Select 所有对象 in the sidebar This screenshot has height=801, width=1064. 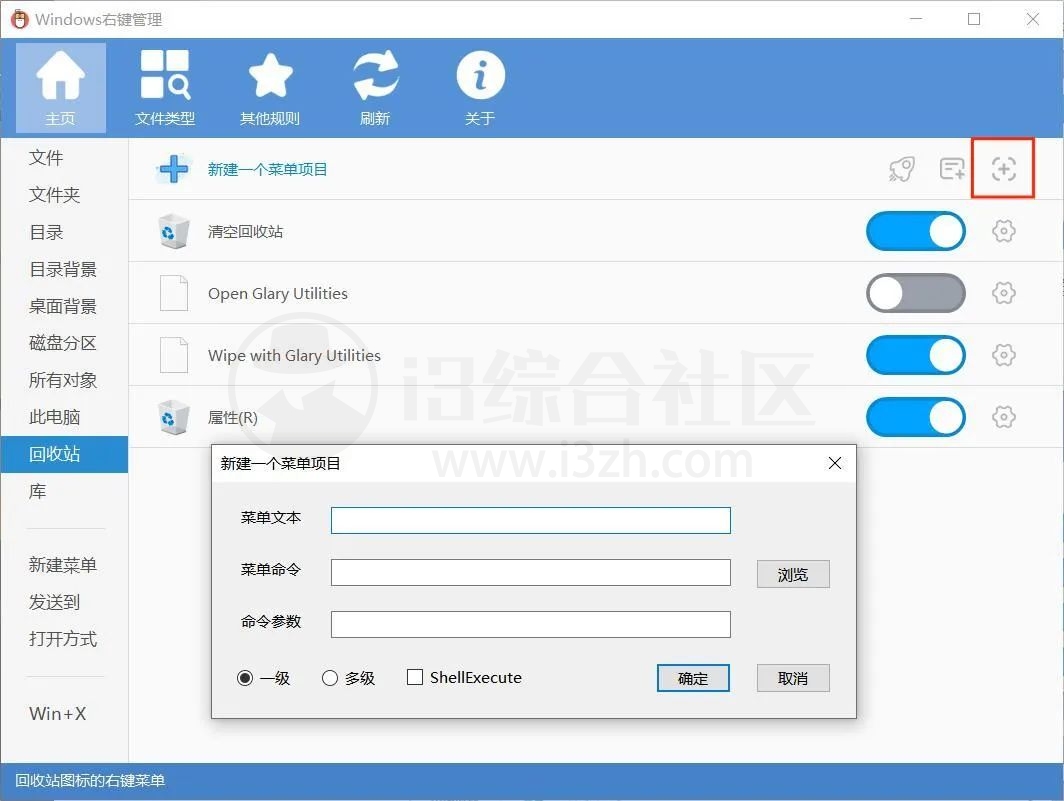(x=63, y=380)
